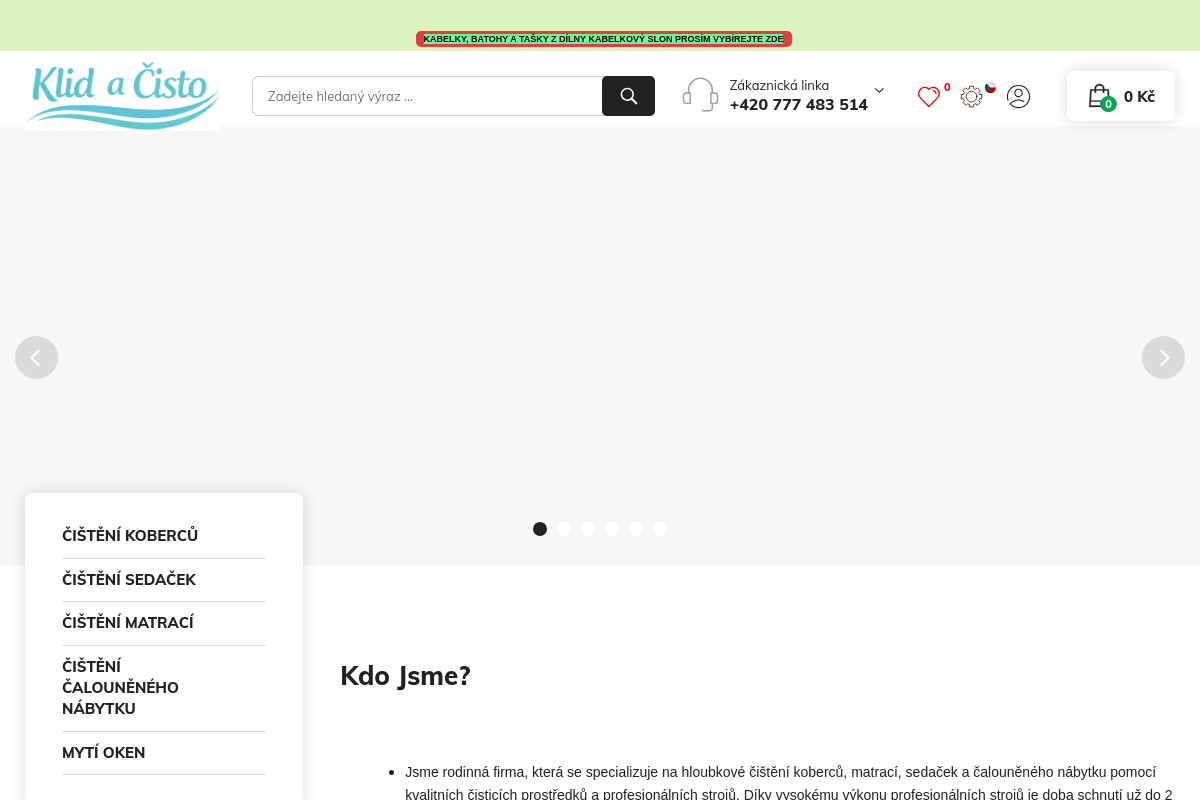Click the search magnifier button
1200x800 pixels.
tap(628, 96)
